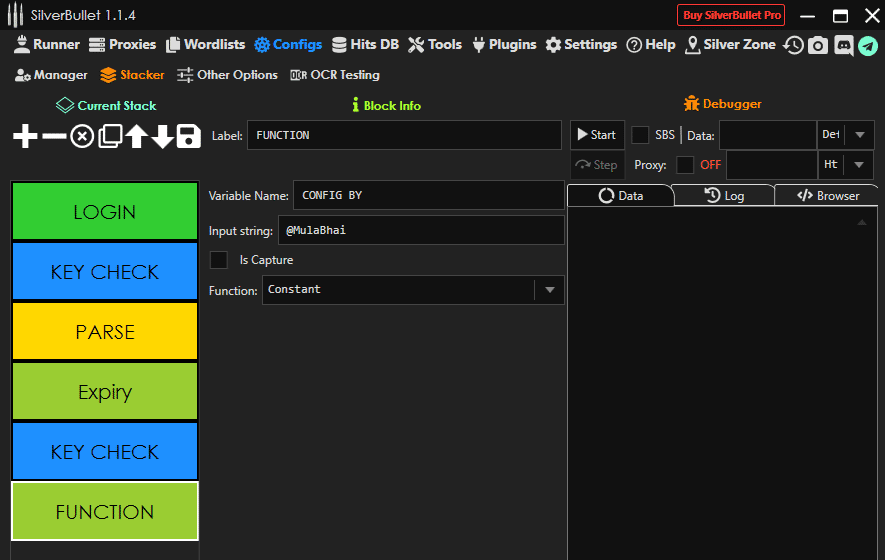This screenshot has height=560, width=885.
Task: Move the block down with arrow icon
Action: [162, 137]
